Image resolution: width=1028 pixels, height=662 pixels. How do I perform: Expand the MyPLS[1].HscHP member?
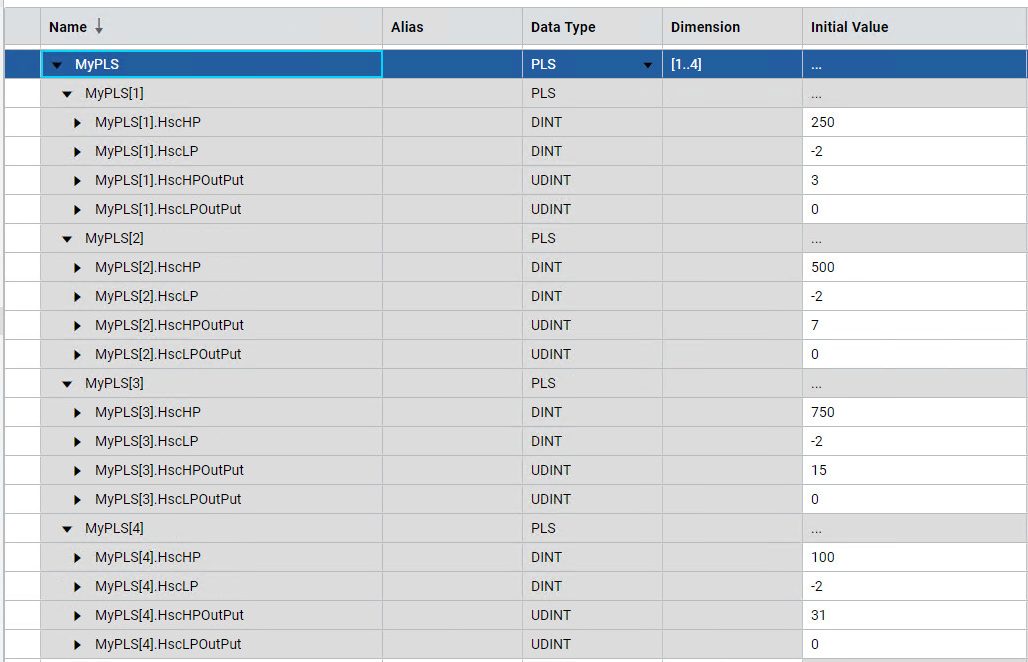click(x=78, y=123)
